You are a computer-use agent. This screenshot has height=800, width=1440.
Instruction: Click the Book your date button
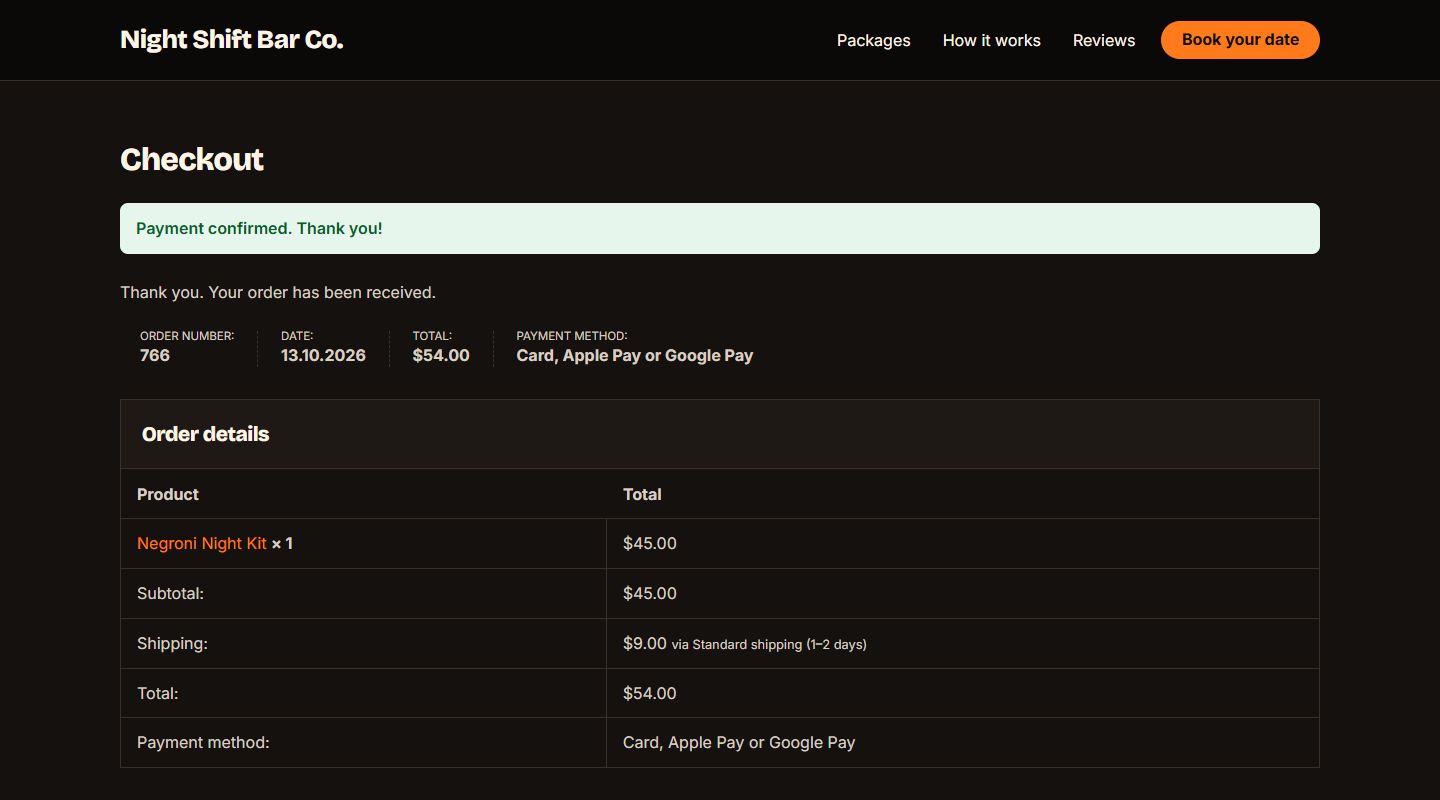(1240, 40)
